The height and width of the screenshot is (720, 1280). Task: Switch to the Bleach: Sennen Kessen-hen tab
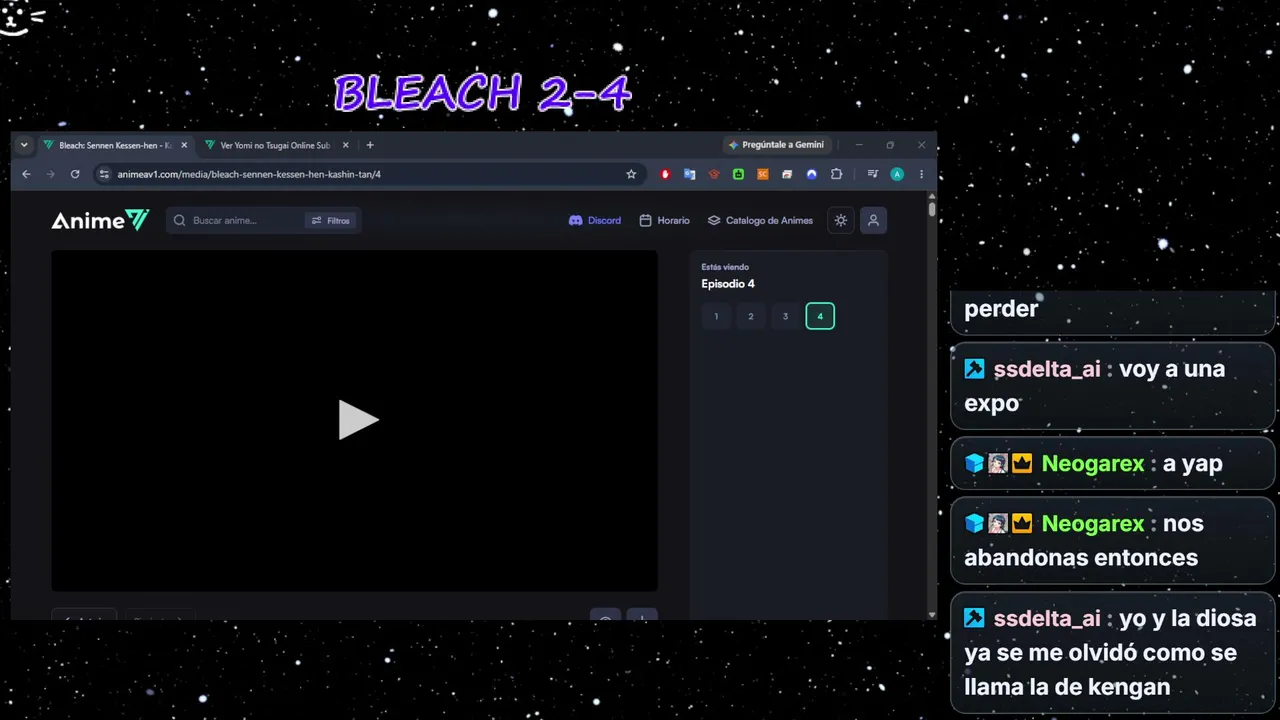pos(115,145)
